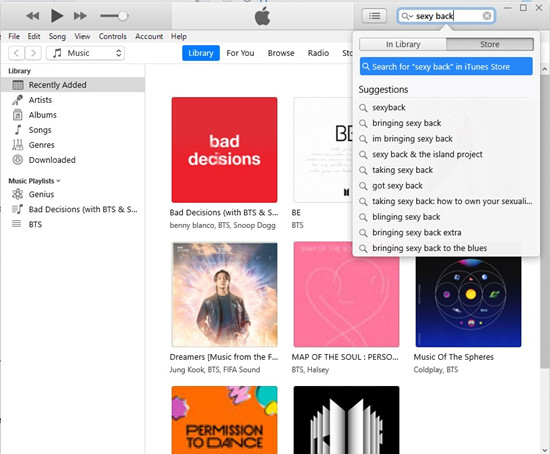Click artist text Jung Kook, BTS, FIFA Sound
Image resolution: width=550 pixels, height=454 pixels.
pos(215,370)
